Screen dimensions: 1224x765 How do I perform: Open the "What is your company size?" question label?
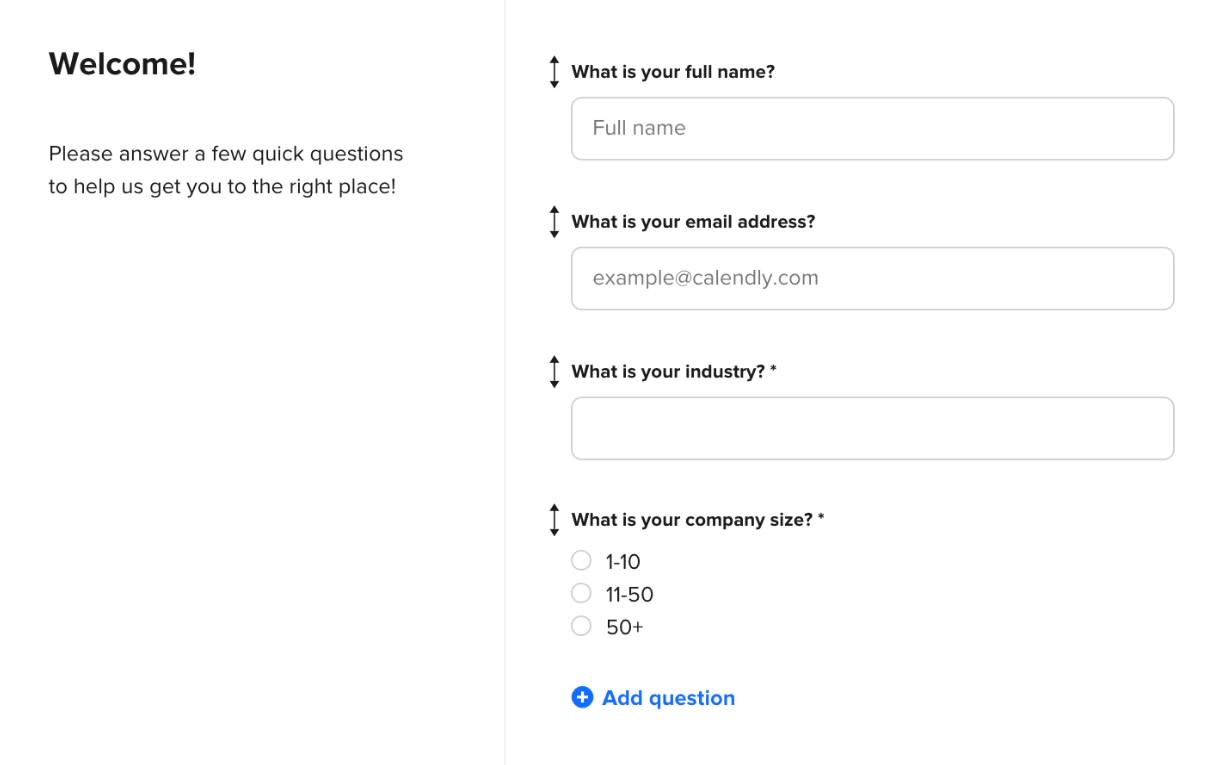pos(691,520)
